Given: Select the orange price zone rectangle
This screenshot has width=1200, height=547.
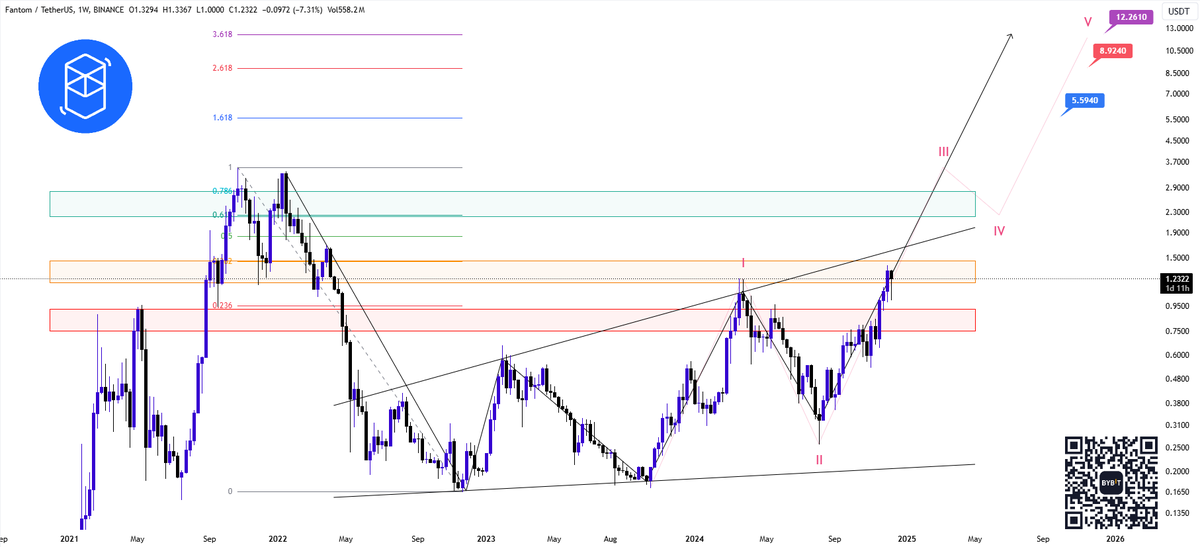Looking at the screenshot, I should click(x=511, y=272).
